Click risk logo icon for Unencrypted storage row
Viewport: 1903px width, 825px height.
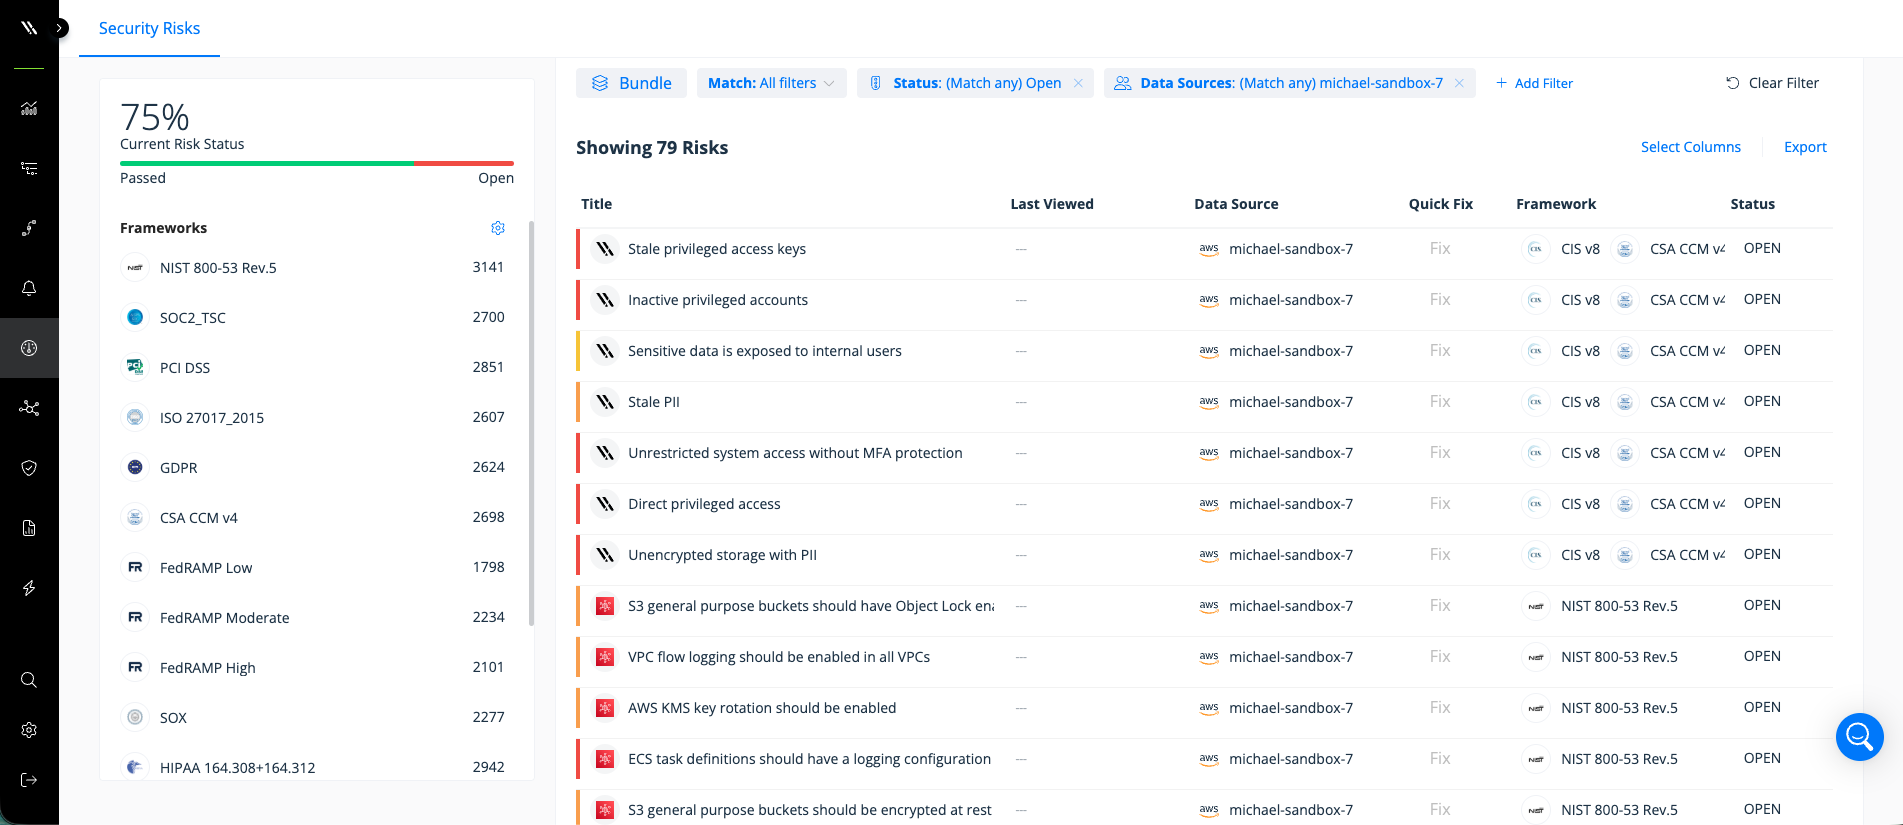click(x=604, y=555)
